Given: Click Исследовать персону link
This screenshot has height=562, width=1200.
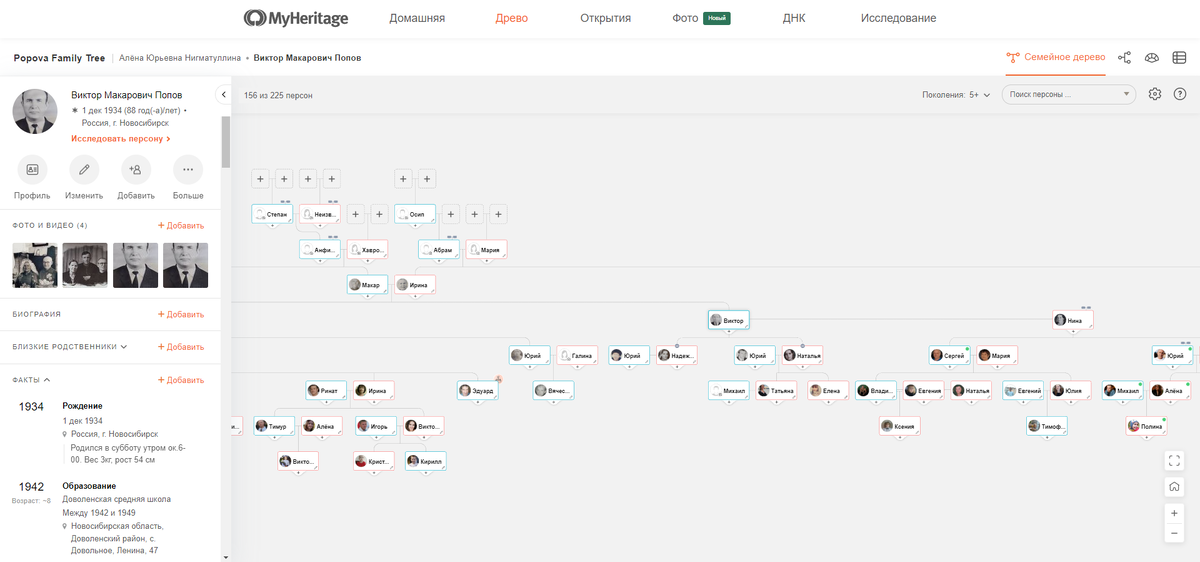Looking at the screenshot, I should point(120,139).
